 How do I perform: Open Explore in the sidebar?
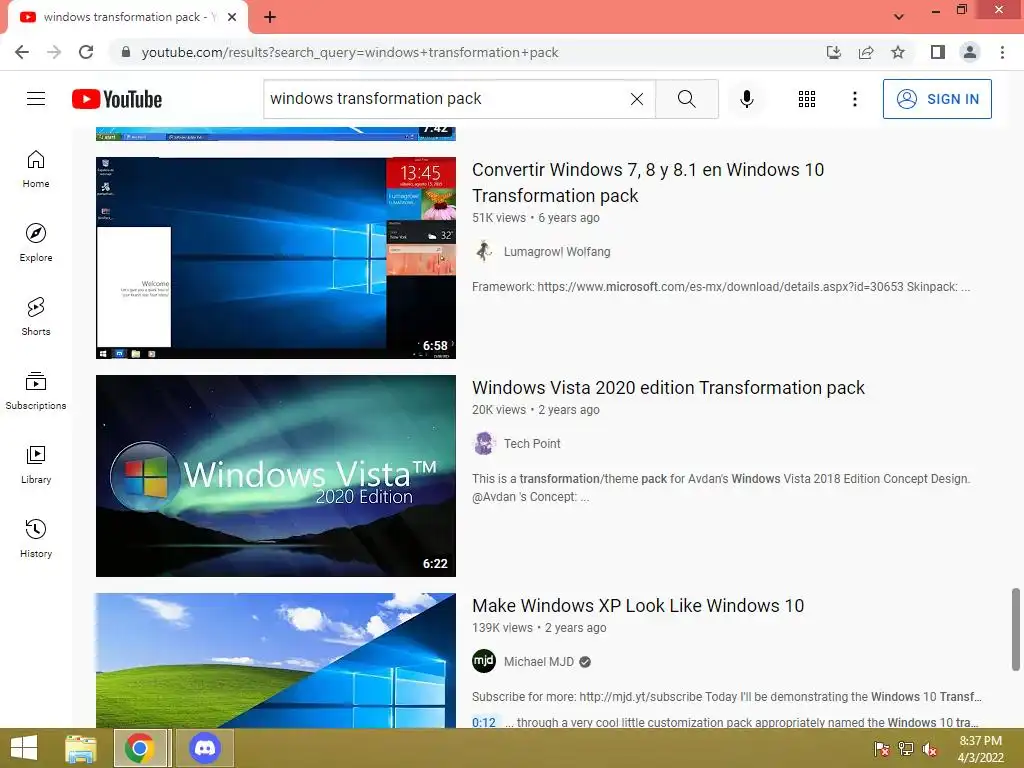tap(36, 243)
